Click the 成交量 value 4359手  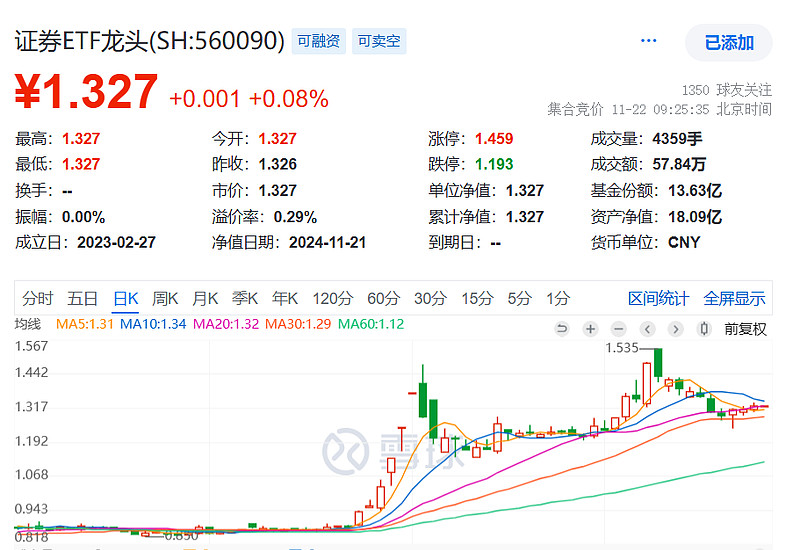tap(678, 139)
